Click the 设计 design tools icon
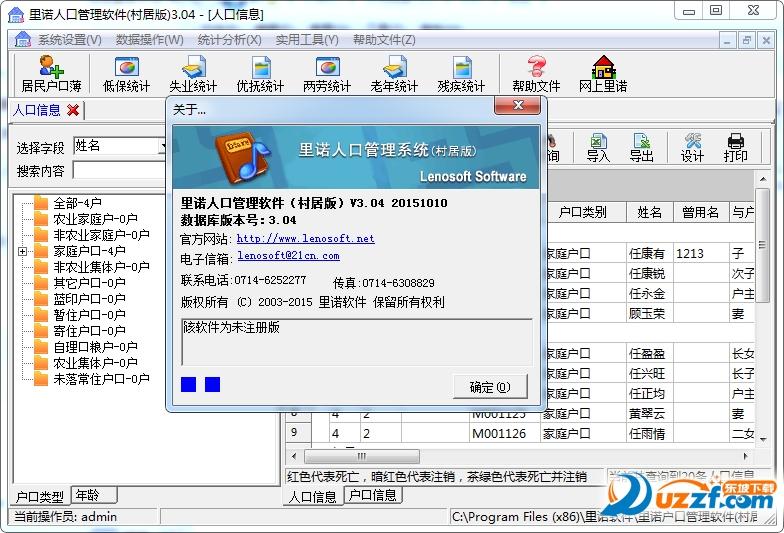 click(x=692, y=148)
